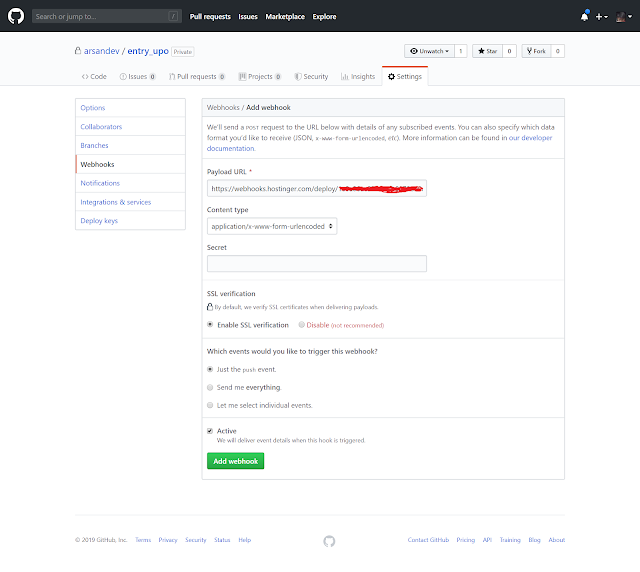Choose Send me everything option
This screenshot has width=640, height=572.
(210, 387)
